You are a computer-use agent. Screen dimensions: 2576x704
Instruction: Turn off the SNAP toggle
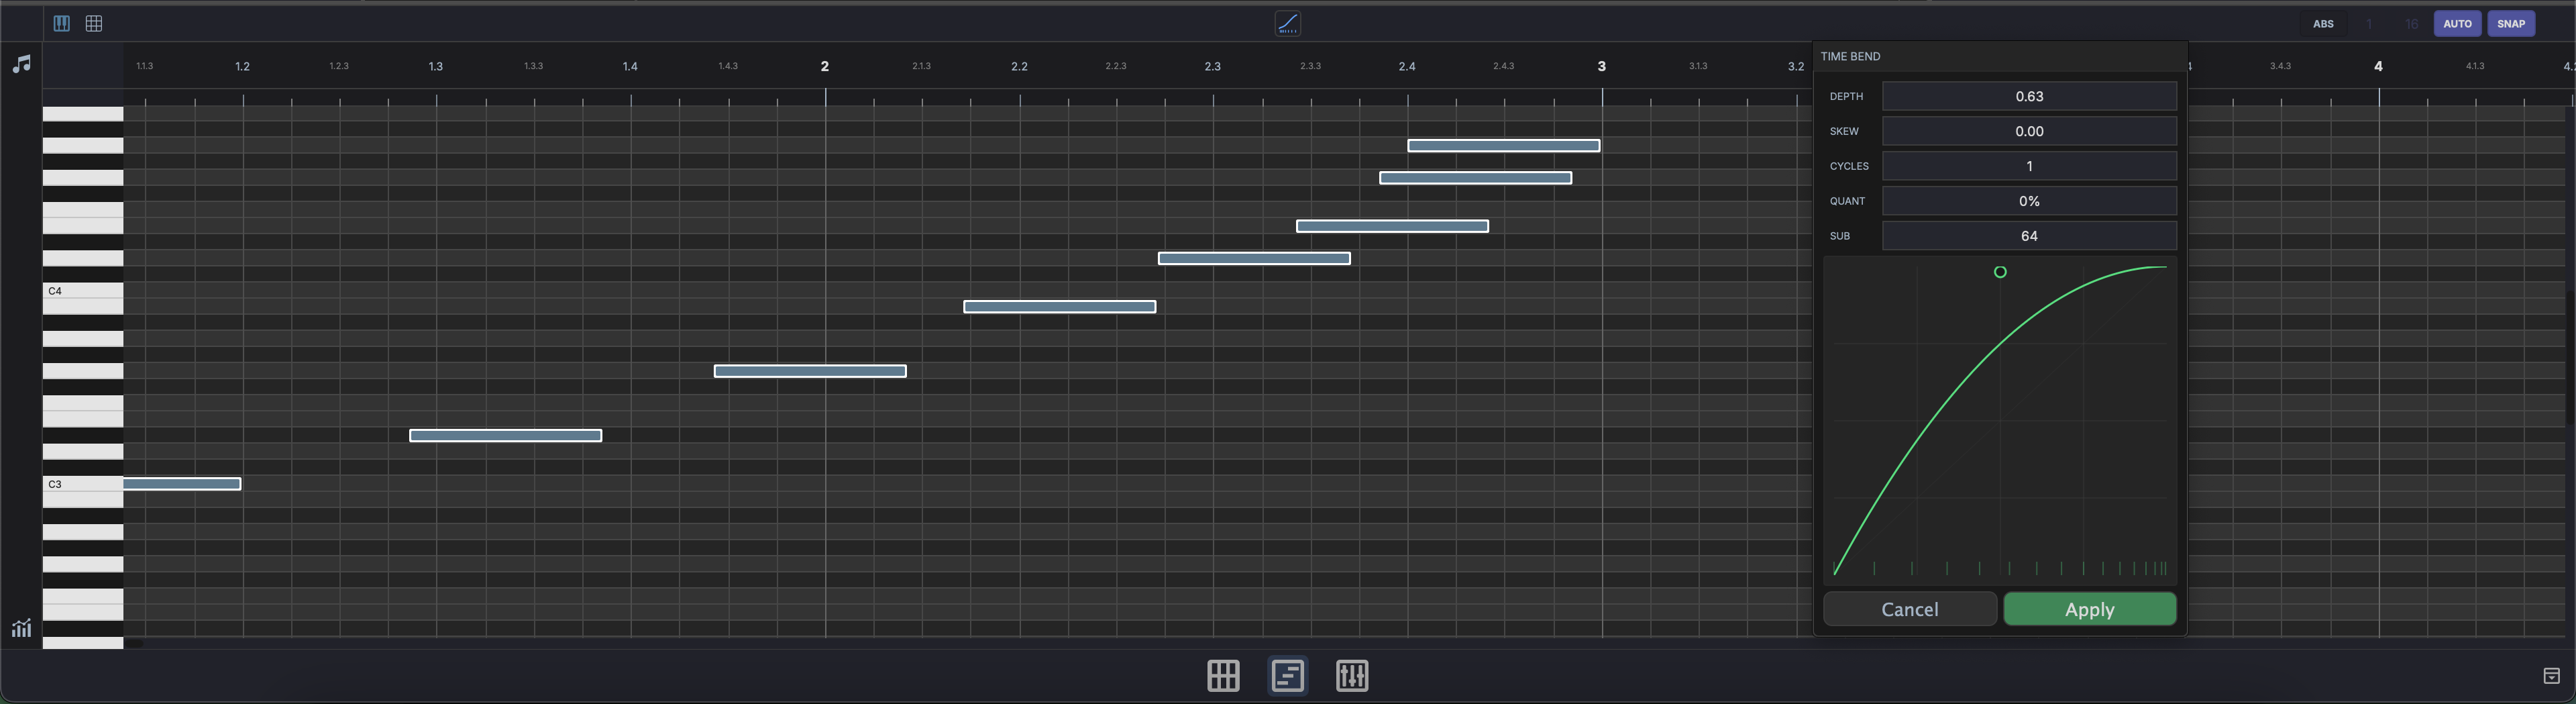click(x=2510, y=24)
